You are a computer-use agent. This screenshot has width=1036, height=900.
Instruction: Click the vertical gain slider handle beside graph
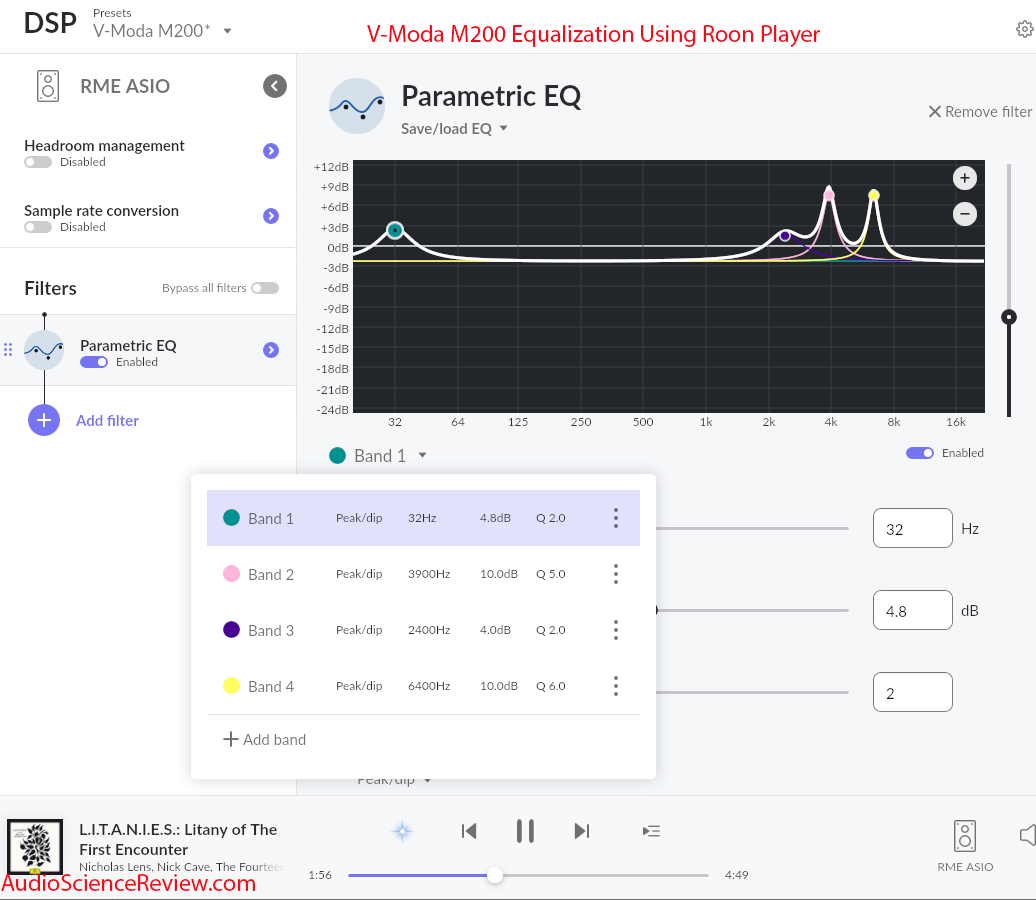click(1008, 317)
